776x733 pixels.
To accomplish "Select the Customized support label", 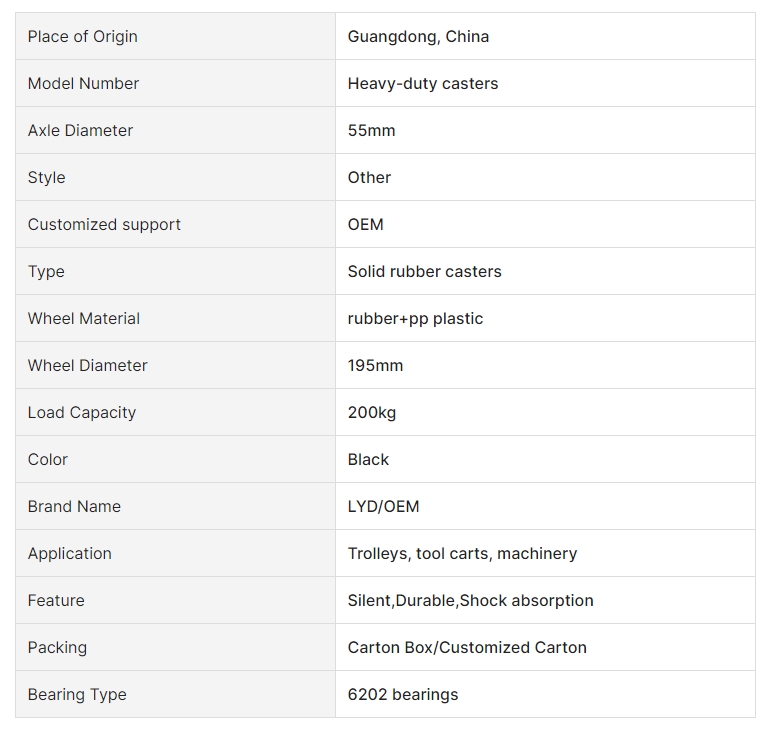I will pos(104,225).
